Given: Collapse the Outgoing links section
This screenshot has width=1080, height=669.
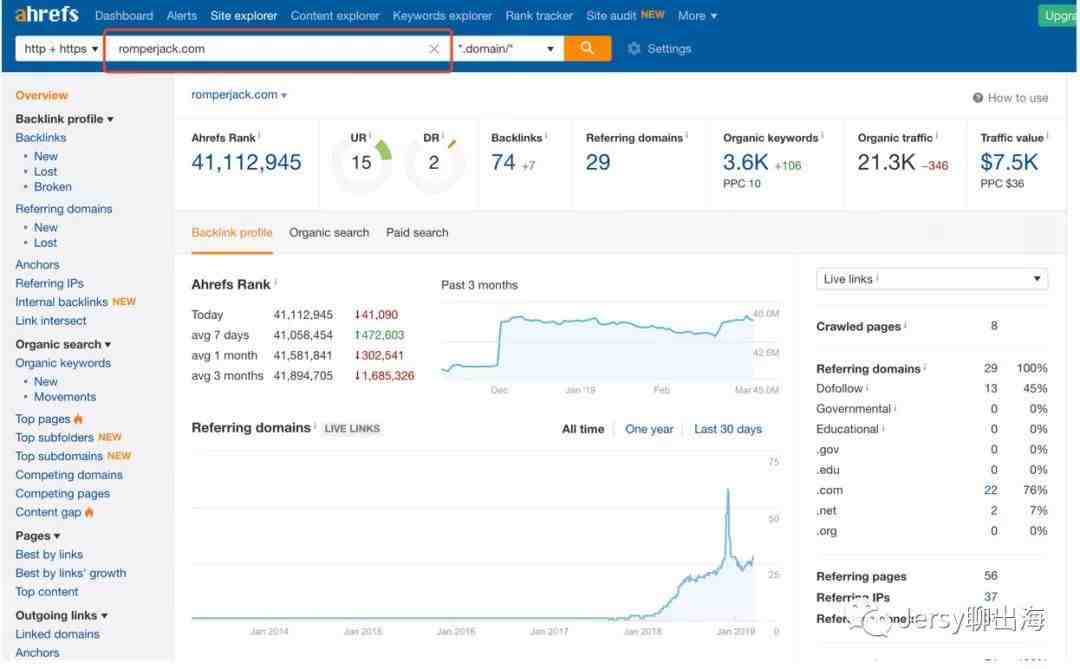Looking at the screenshot, I should pos(61,616).
